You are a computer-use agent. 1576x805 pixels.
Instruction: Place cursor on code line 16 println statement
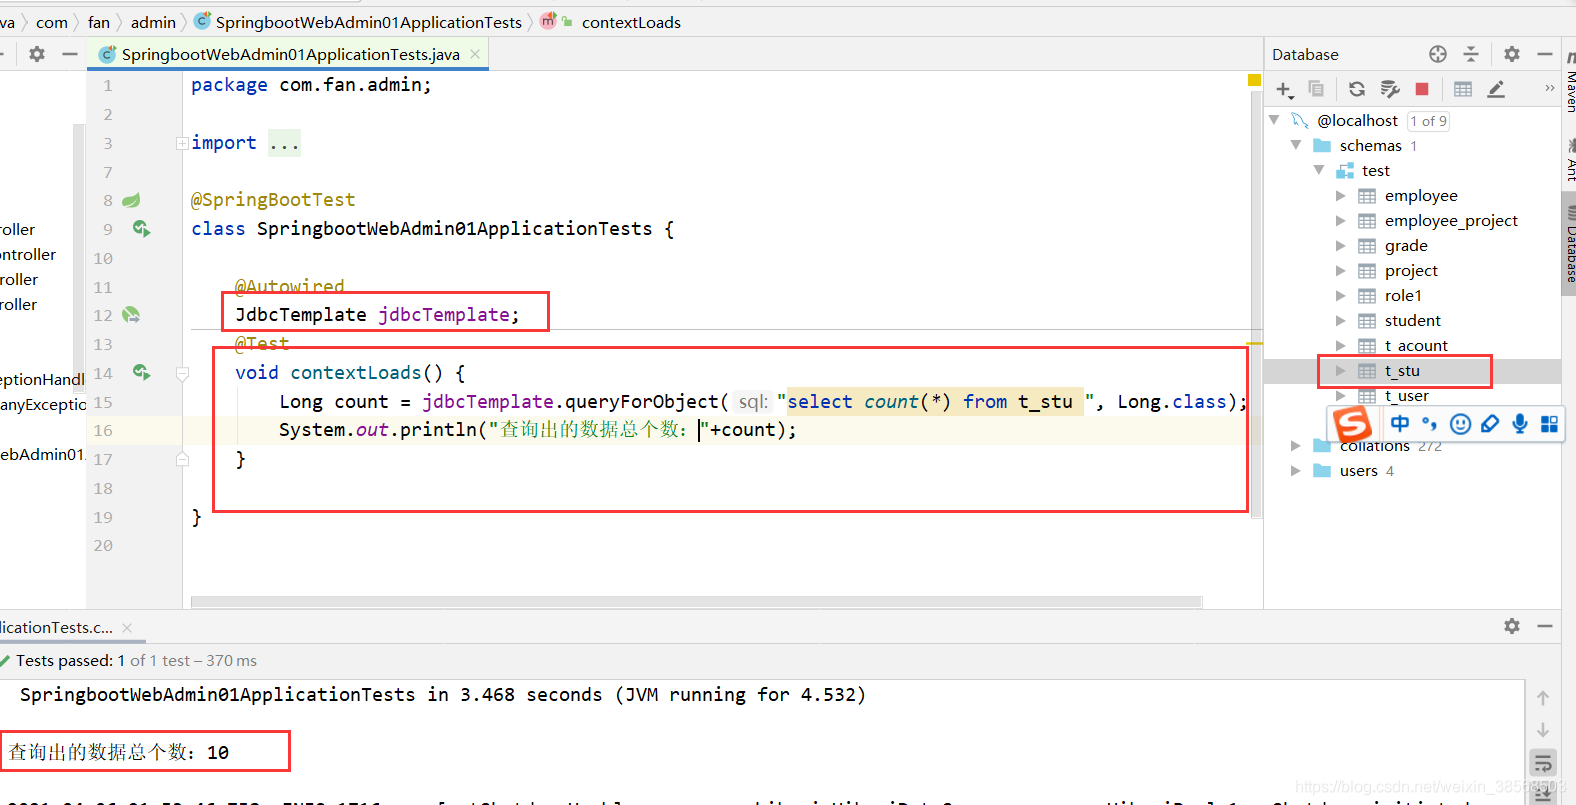(x=537, y=430)
